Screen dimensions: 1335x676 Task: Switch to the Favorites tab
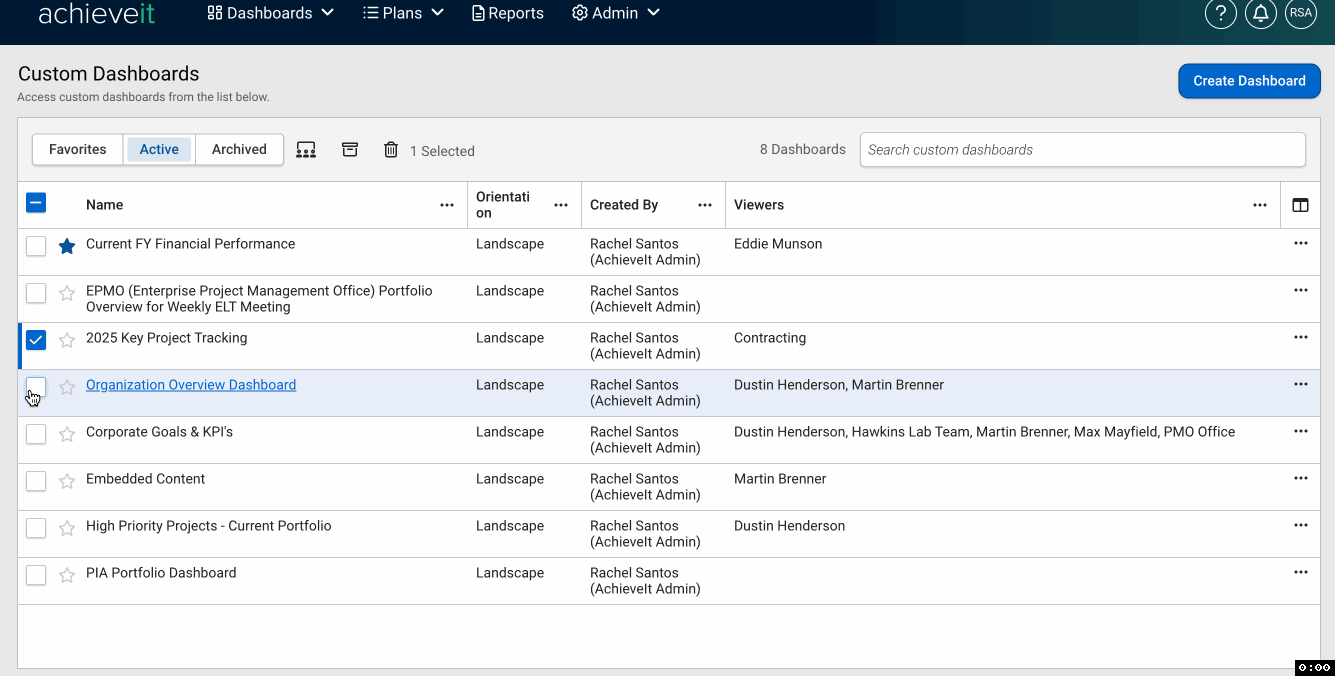click(x=78, y=150)
